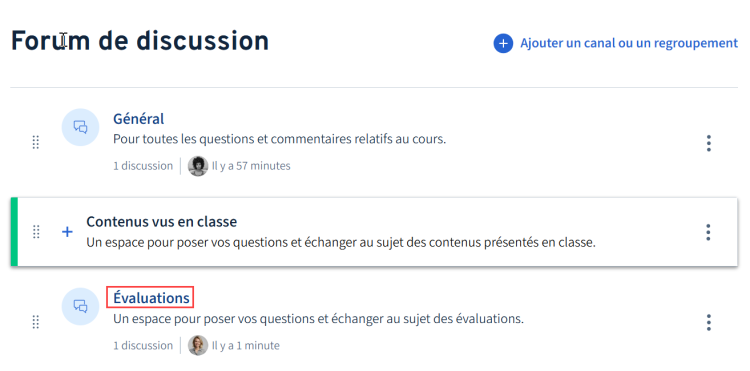Screen dimensions: 750x371
Task: Click the avatar next to 57 minutes
Action: coord(198,166)
